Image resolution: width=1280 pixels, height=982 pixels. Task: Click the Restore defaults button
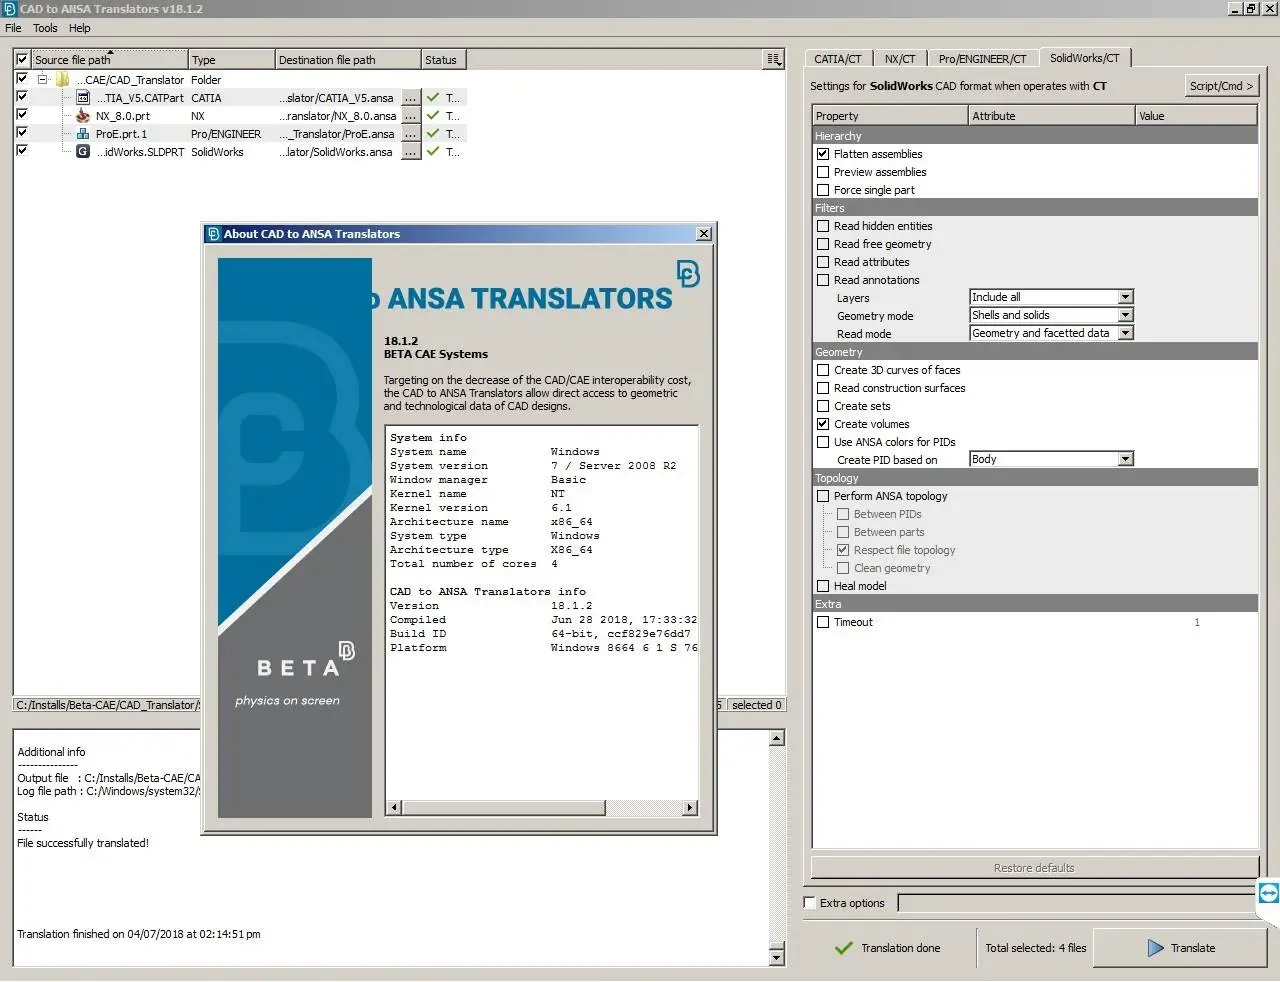(1034, 868)
